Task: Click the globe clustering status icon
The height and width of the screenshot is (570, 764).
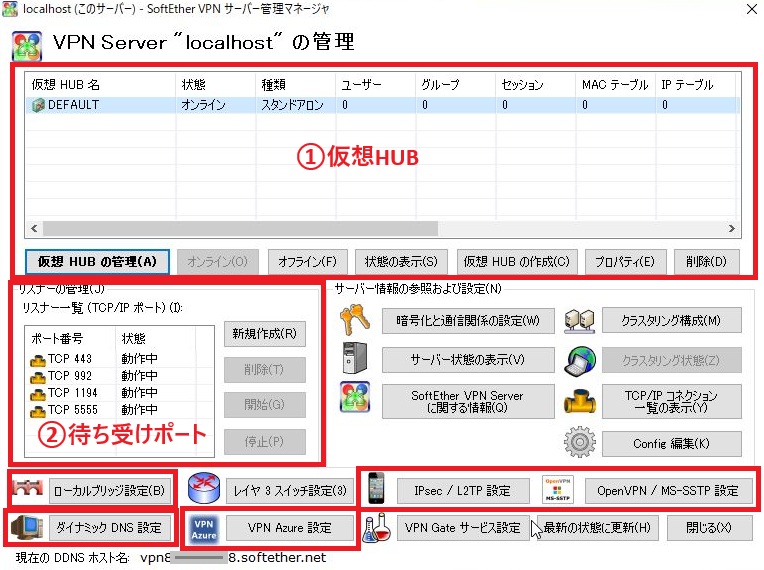Action: coord(579,361)
